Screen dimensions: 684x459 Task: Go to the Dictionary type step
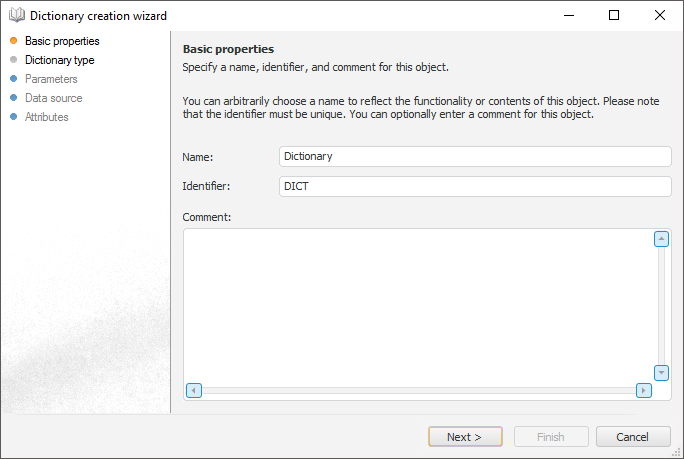click(x=60, y=60)
